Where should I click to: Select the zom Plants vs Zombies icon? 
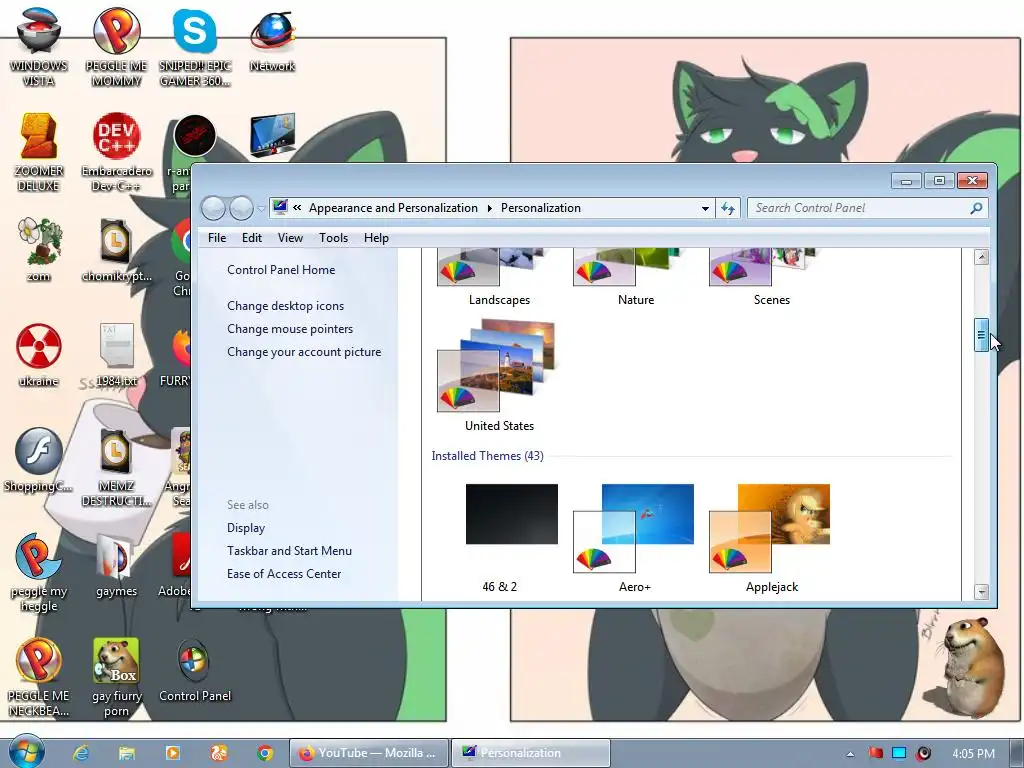pos(38,249)
